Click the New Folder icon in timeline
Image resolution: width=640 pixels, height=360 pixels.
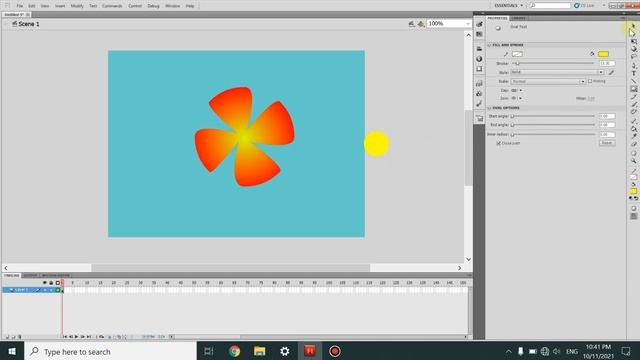pos(13,337)
